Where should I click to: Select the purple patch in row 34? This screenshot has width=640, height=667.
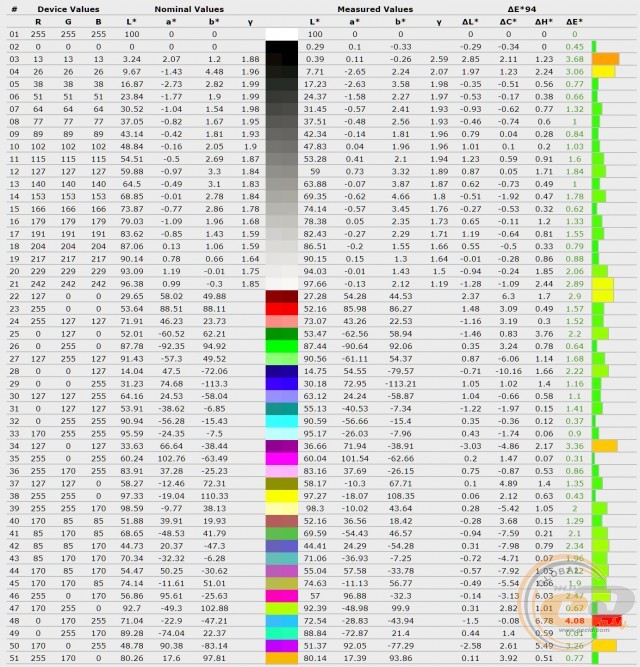(x=282, y=446)
